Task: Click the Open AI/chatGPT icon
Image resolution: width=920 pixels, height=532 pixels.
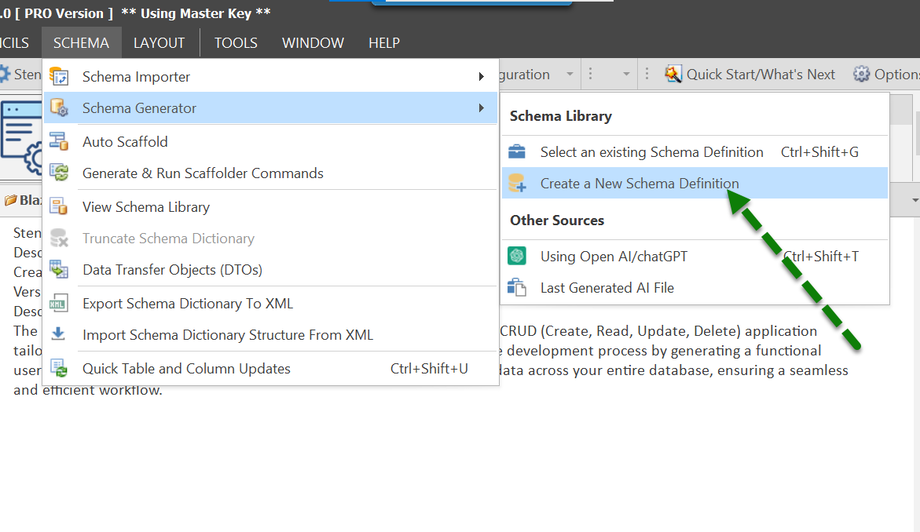Action: pyautogui.click(x=517, y=256)
